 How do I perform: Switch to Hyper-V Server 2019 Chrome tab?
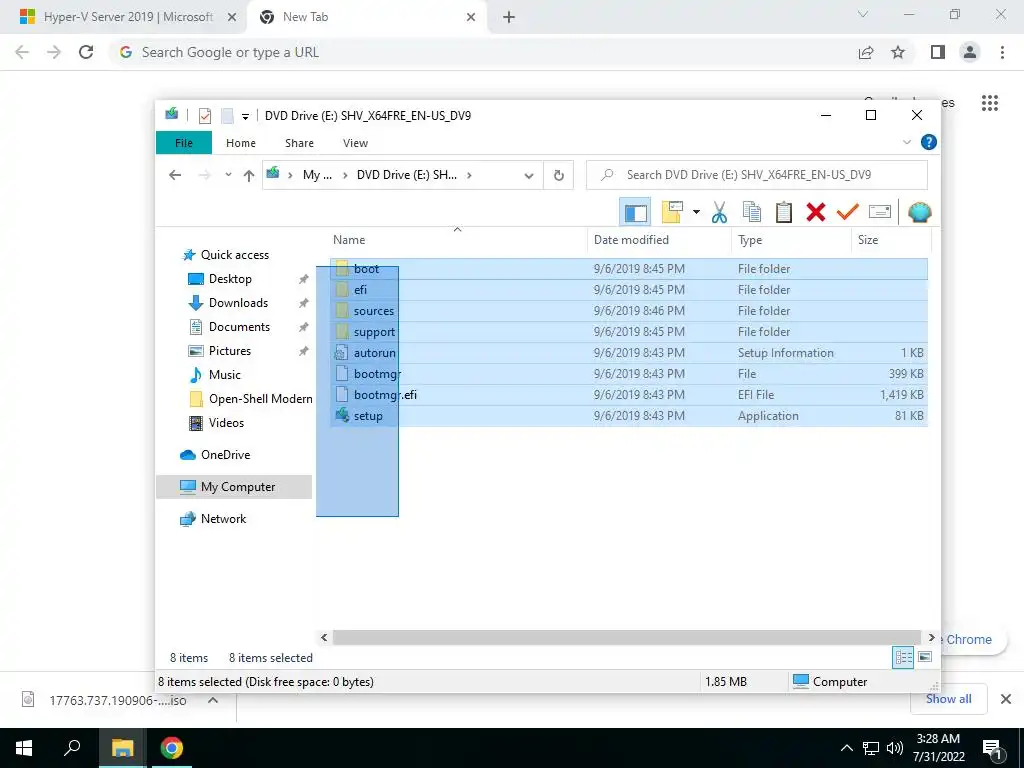129,17
